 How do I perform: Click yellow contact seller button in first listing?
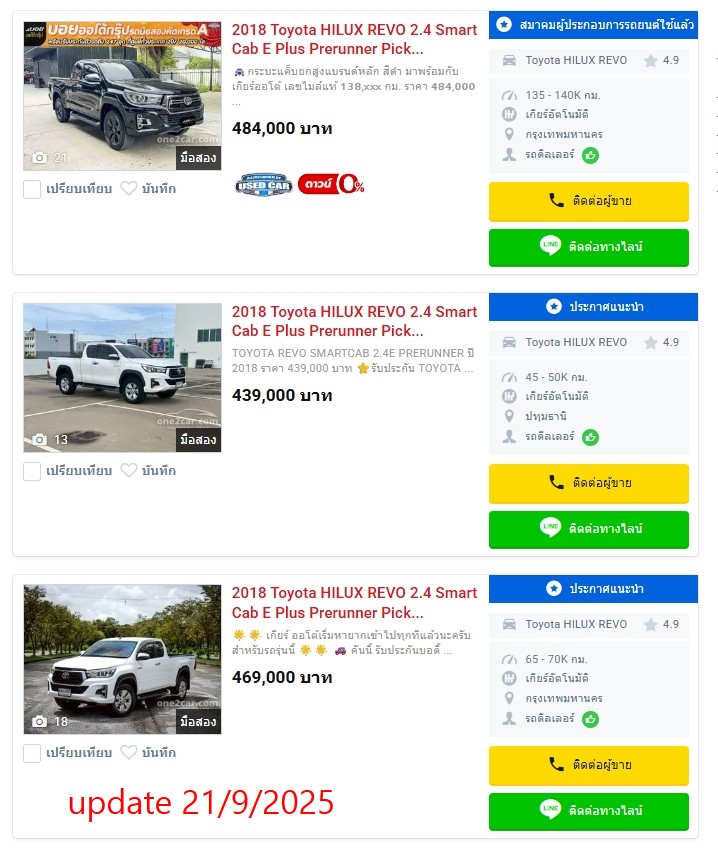point(589,201)
